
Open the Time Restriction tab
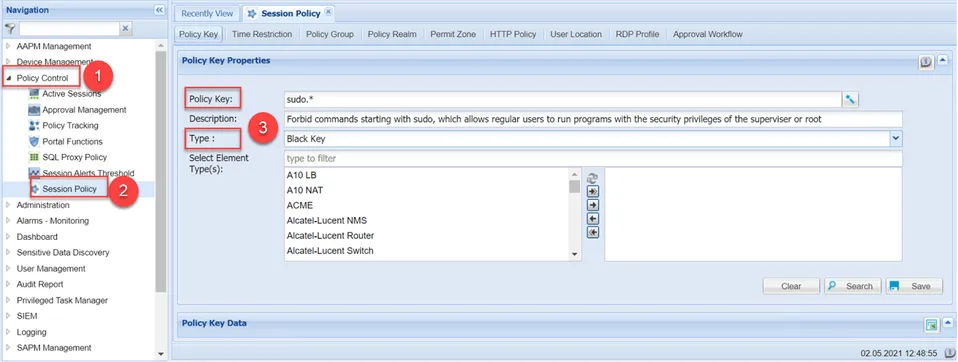[262, 34]
